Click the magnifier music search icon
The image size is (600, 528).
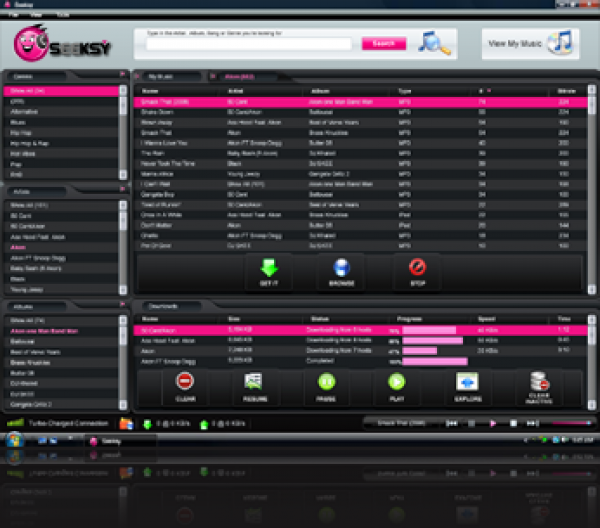(434, 43)
